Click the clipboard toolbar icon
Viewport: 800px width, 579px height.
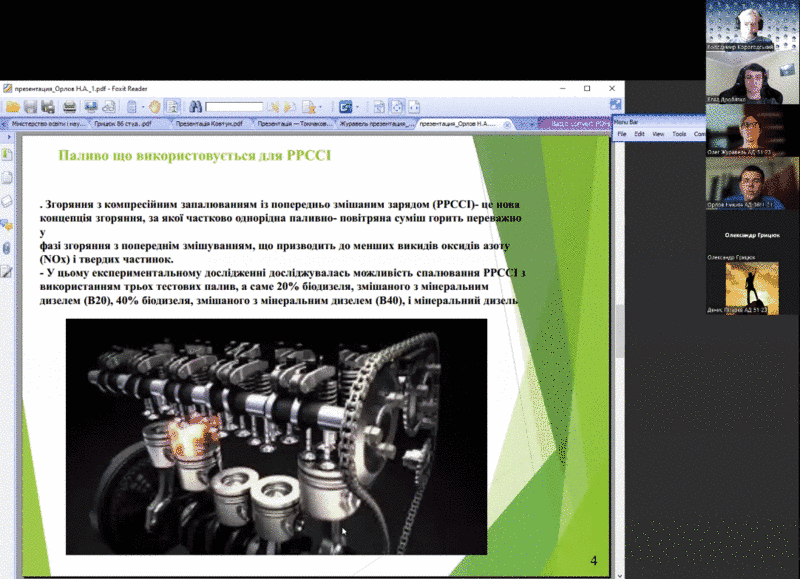pos(132,107)
